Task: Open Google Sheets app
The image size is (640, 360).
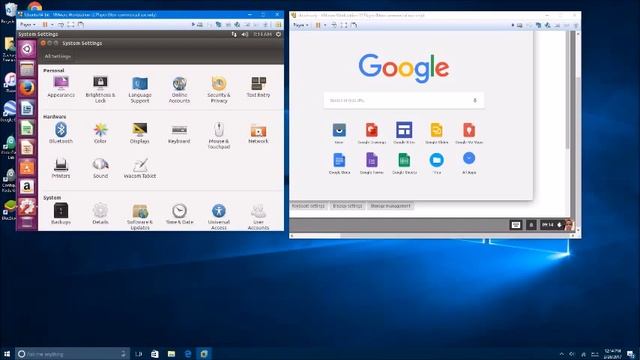Action: pyautogui.click(x=404, y=163)
